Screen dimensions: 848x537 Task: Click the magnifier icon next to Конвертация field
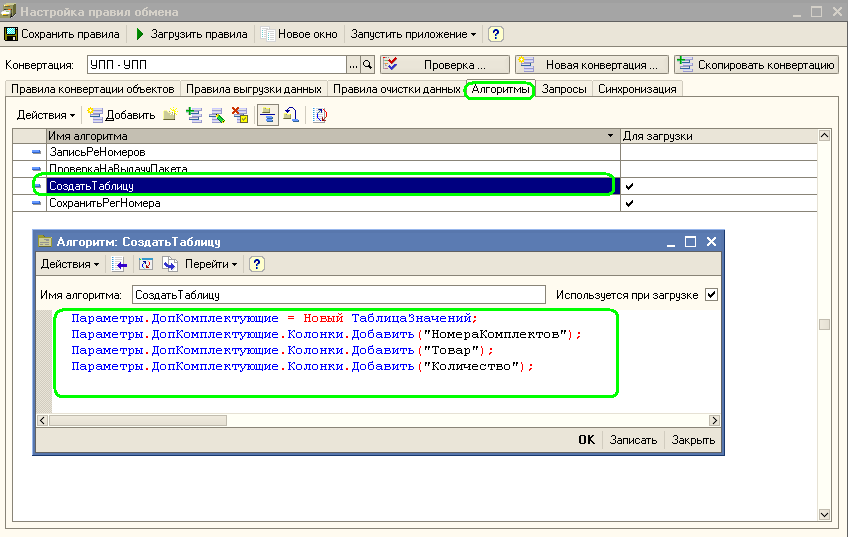[368, 65]
